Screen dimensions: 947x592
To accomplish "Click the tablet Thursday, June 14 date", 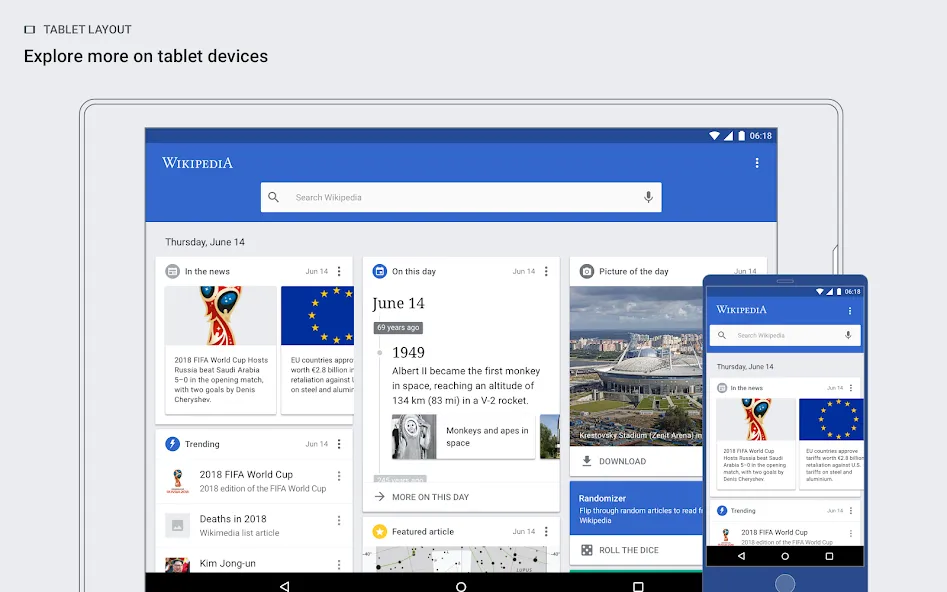I will (205, 242).
